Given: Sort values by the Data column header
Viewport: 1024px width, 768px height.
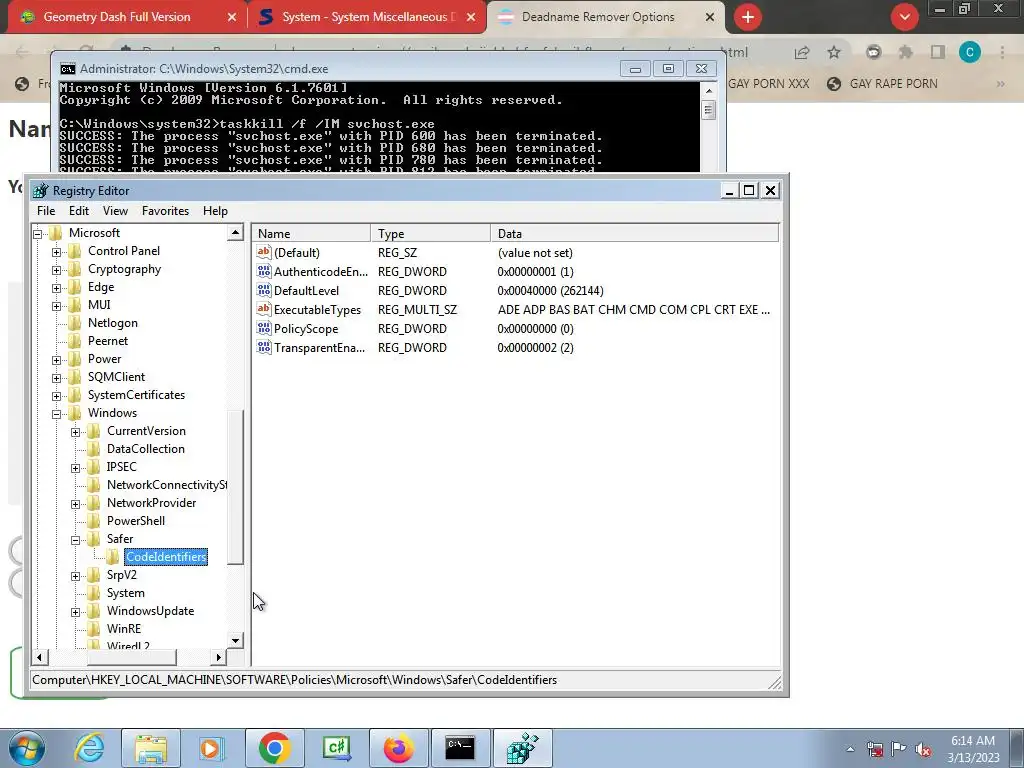Looking at the screenshot, I should (x=635, y=233).
